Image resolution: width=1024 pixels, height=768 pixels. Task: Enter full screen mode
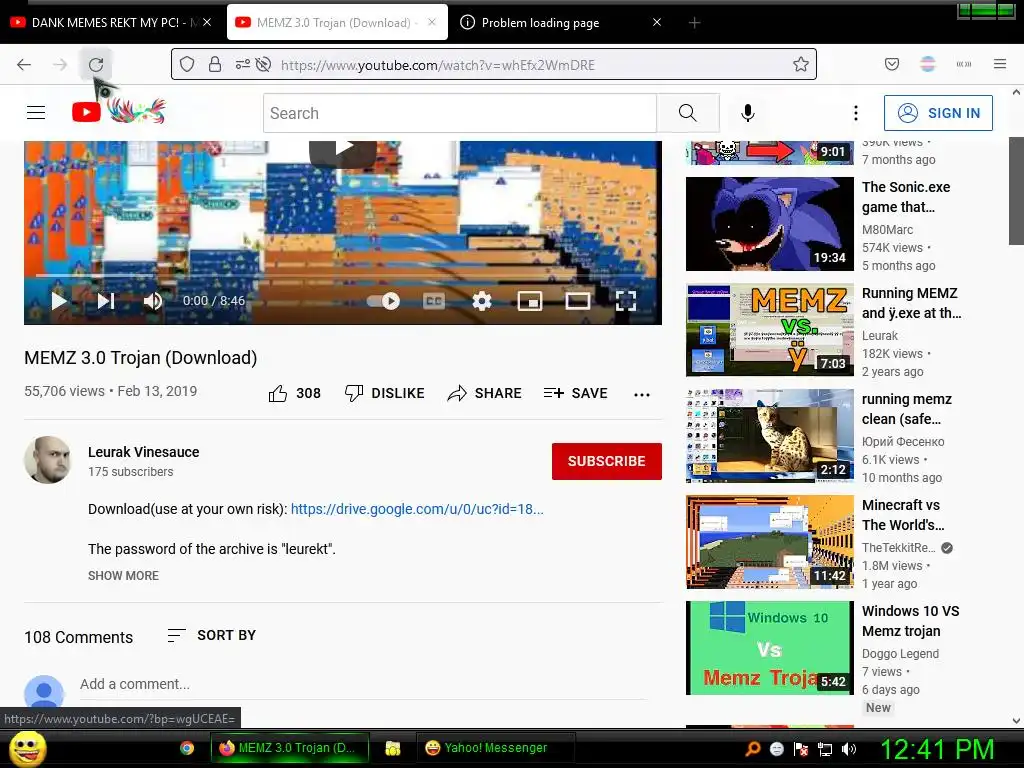(626, 300)
